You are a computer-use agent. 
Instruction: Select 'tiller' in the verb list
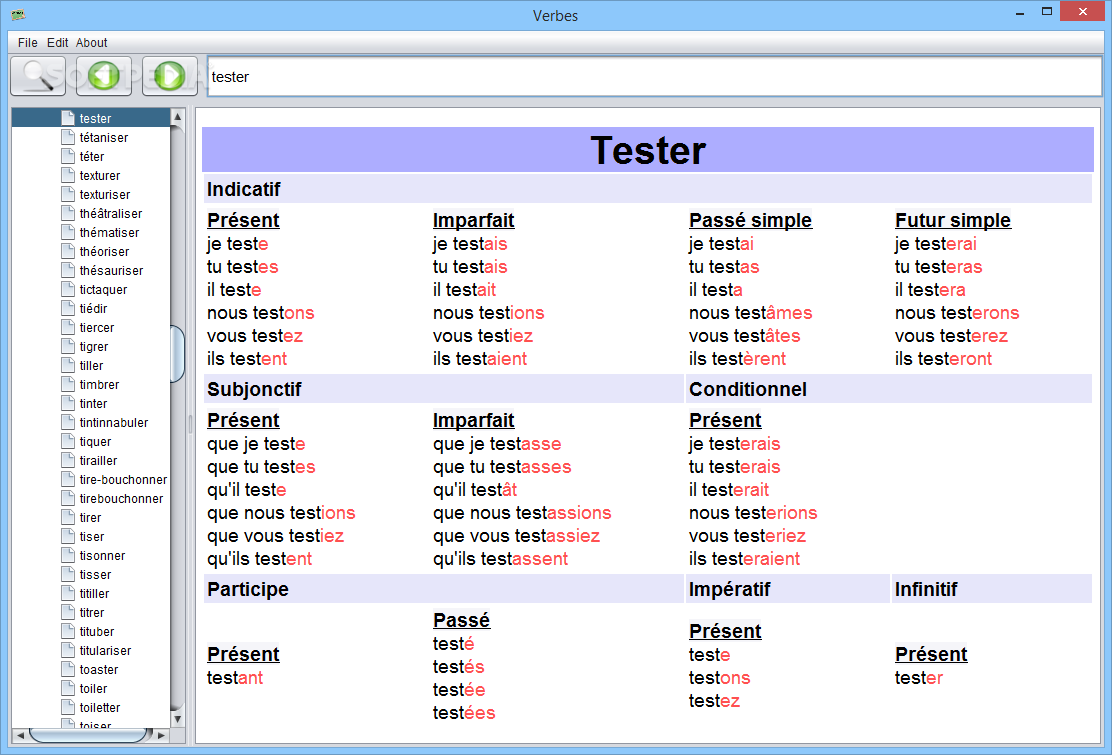91,366
